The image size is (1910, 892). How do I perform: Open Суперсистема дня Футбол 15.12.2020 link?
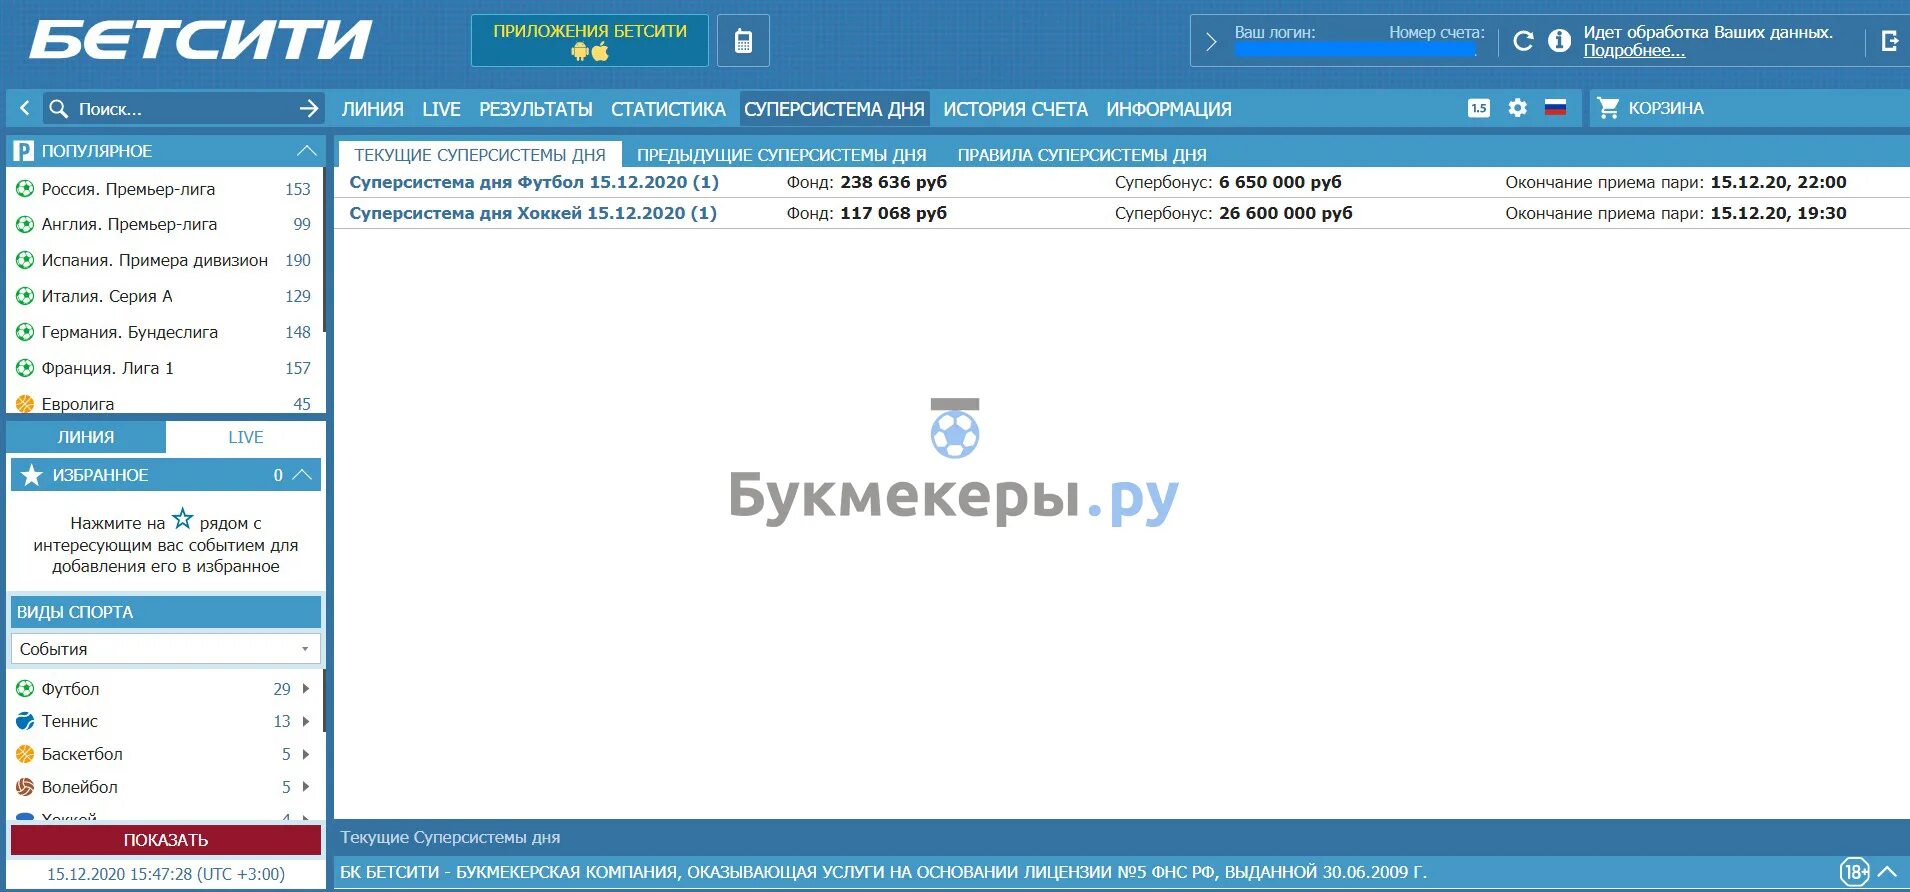[534, 182]
